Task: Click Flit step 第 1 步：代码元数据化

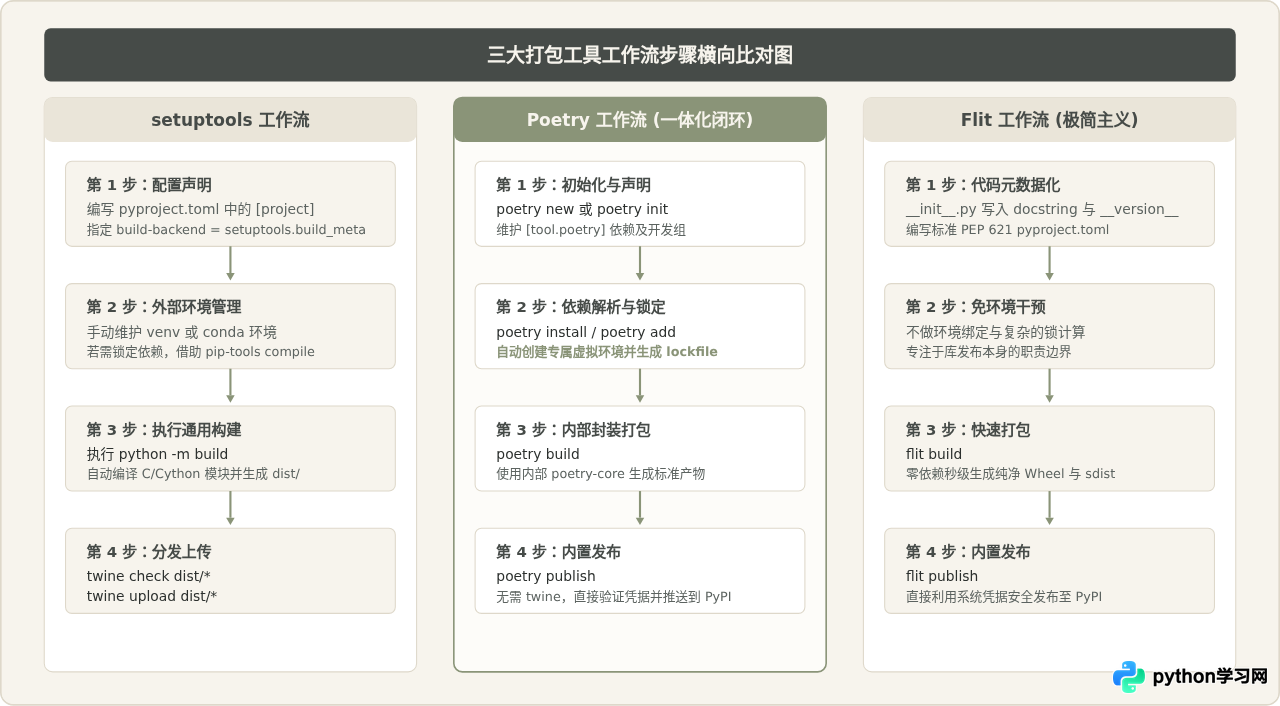Action: click(x=1049, y=204)
